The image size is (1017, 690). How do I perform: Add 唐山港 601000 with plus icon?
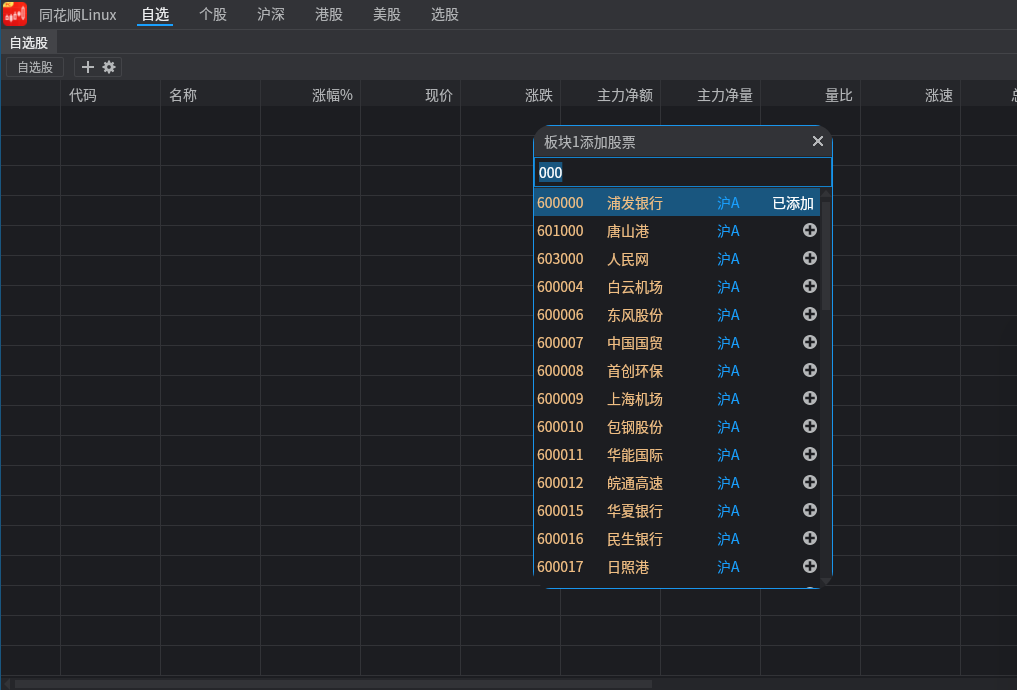coord(809,230)
